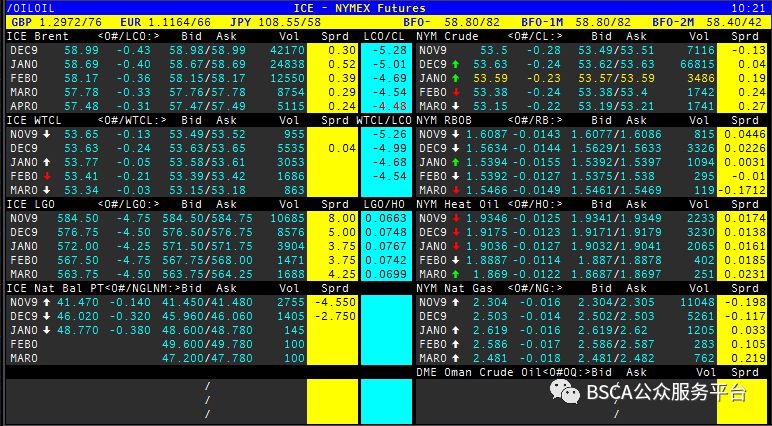Screen dimensions: 772x426
Task: Click green up arrow on NYM RBOB JAN0
Action: click(x=455, y=162)
